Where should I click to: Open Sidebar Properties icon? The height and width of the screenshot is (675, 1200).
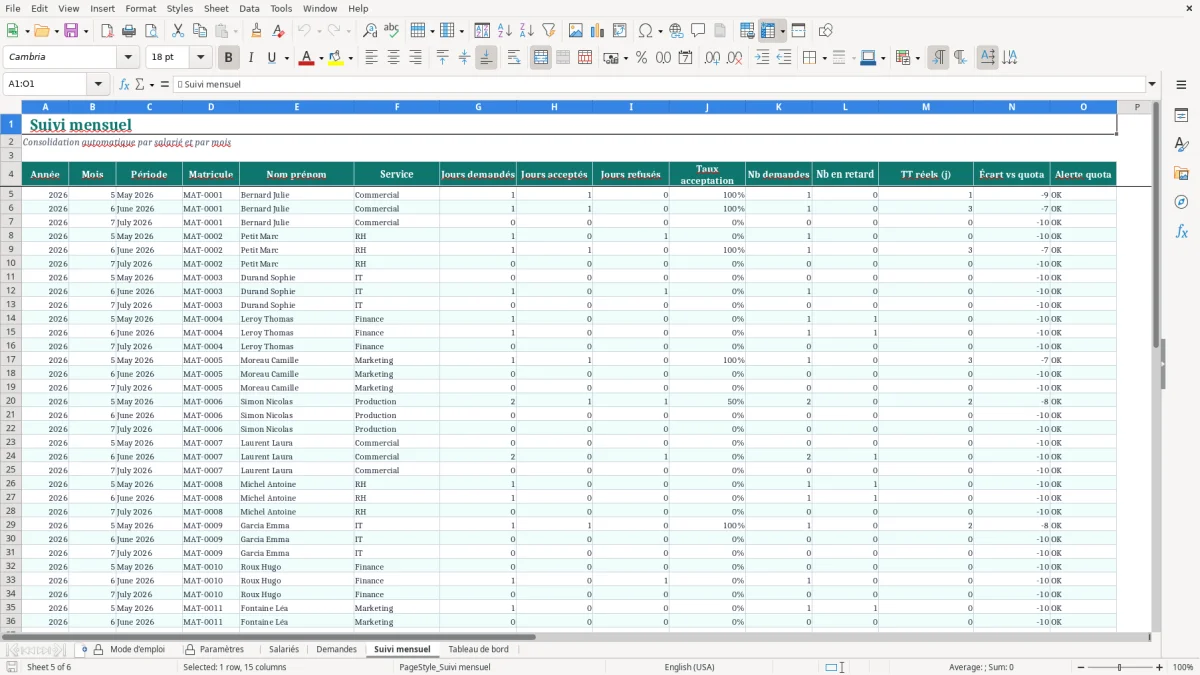pos(1181,116)
